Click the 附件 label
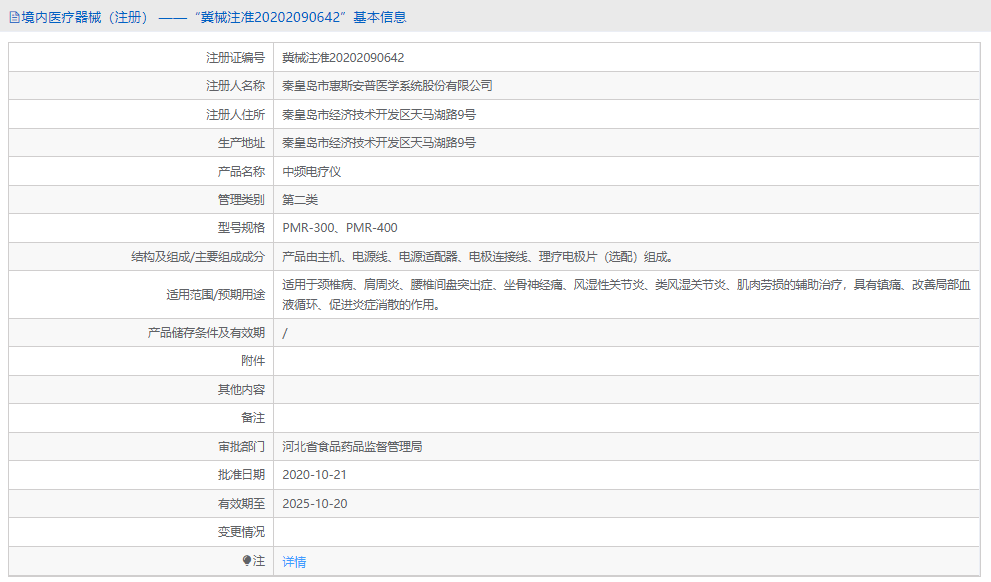Image resolution: width=991 pixels, height=582 pixels. tap(253, 361)
